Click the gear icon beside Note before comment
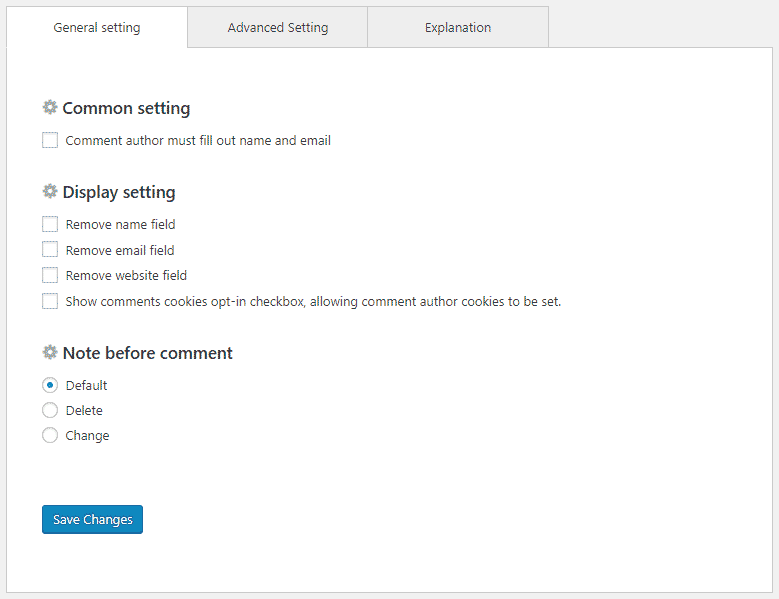This screenshot has width=779, height=599. [x=50, y=352]
